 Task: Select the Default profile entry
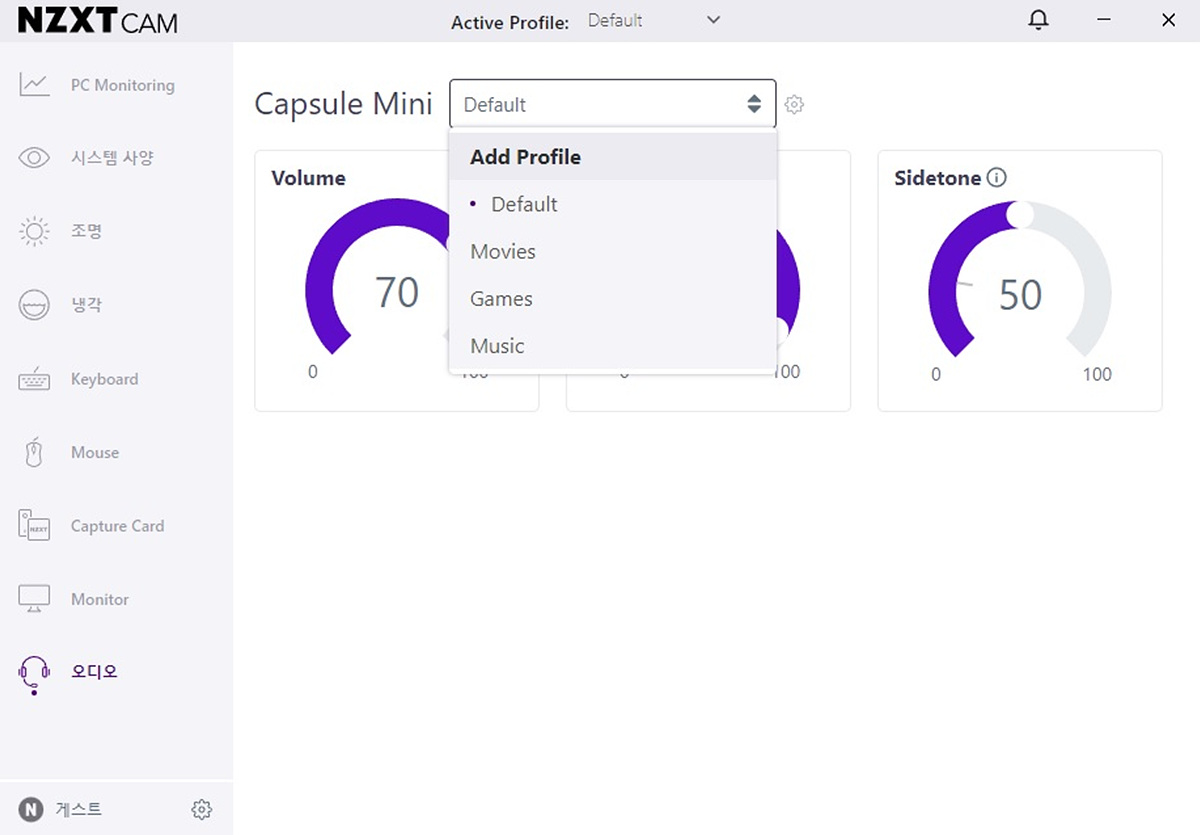pos(613,204)
